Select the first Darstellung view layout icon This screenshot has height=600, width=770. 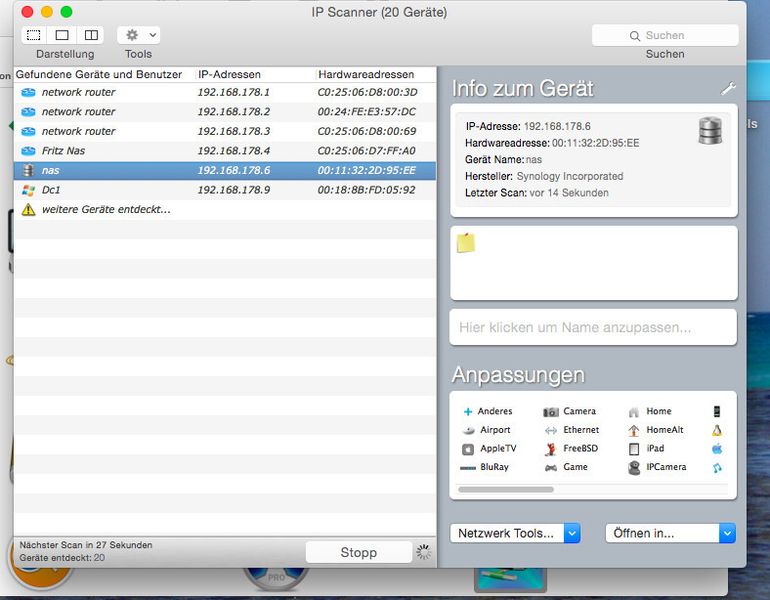pos(34,35)
